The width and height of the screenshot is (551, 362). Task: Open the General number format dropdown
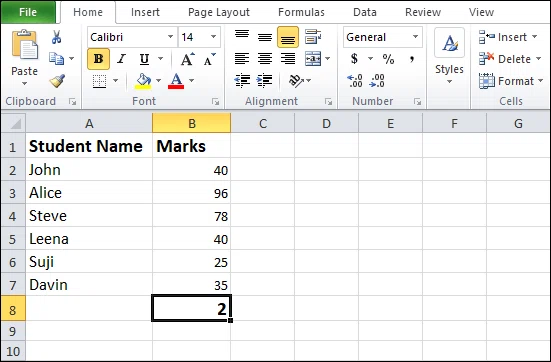[415, 37]
